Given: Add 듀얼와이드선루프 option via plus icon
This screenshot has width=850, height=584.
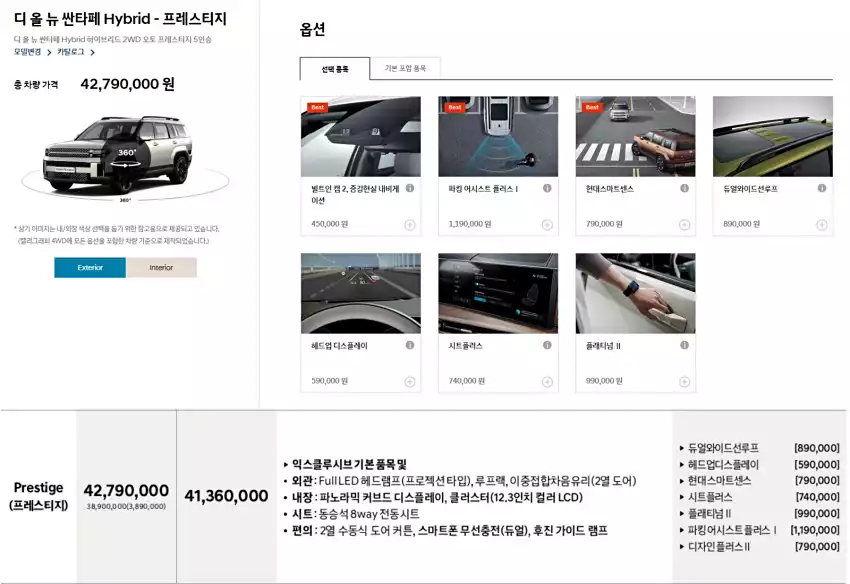Looking at the screenshot, I should click(822, 224).
